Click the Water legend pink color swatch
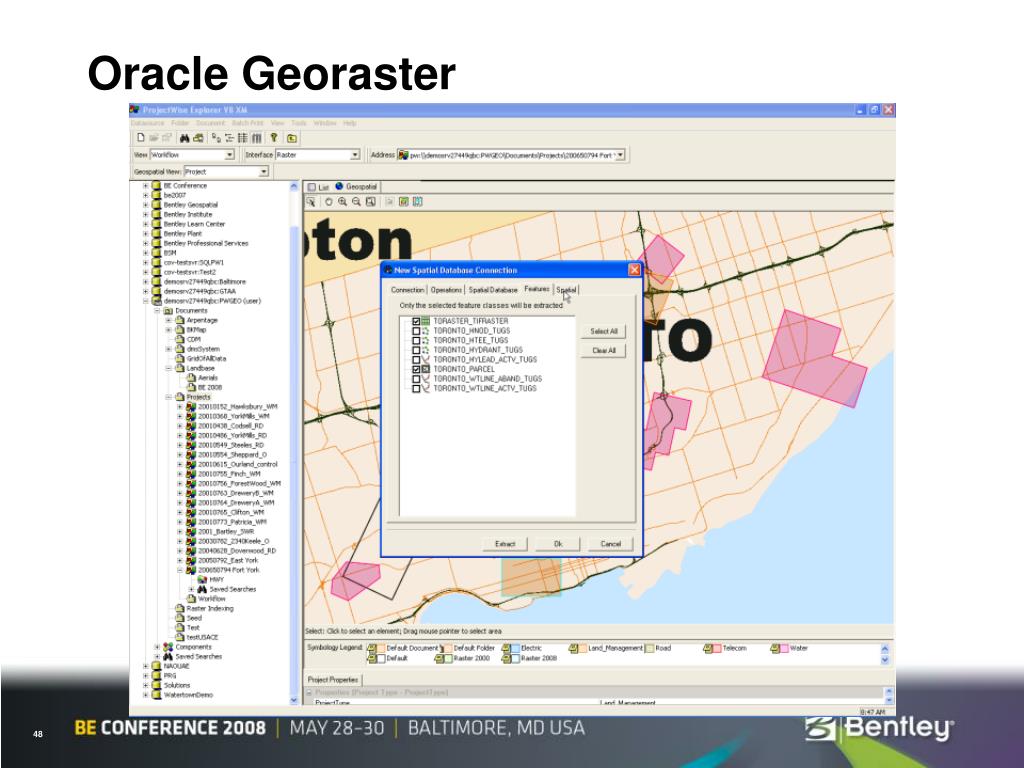Viewport: 1024px width, 768px height. [784, 648]
